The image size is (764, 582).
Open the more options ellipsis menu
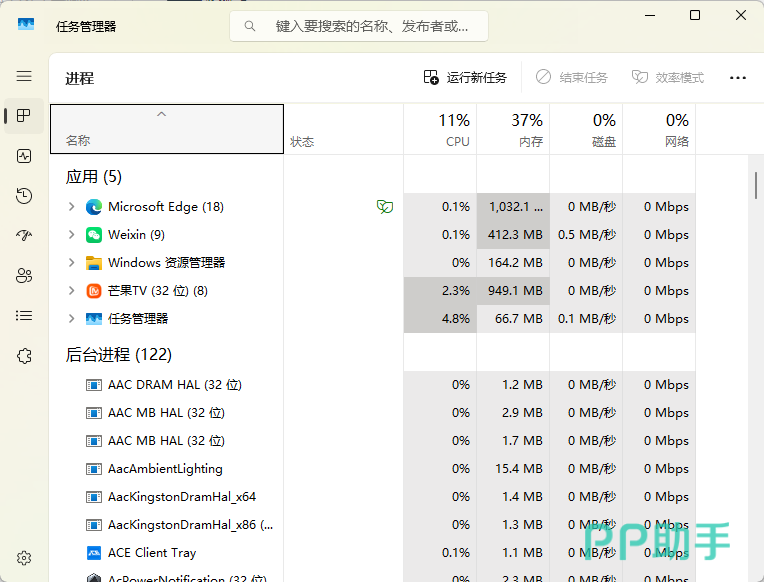pyautogui.click(x=738, y=77)
